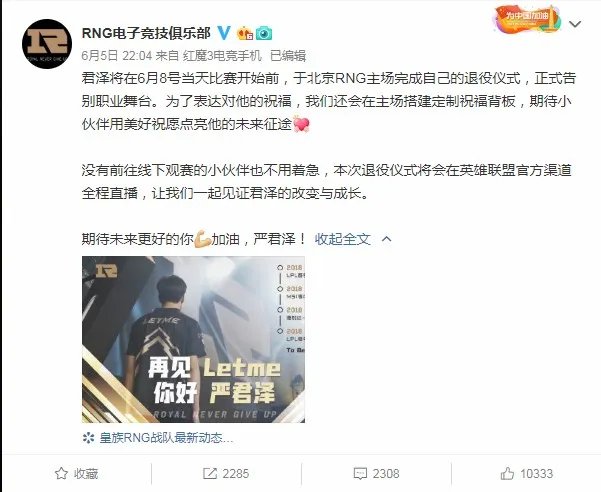
Task: Open the Letme farewell poster image
Action: click(193, 339)
